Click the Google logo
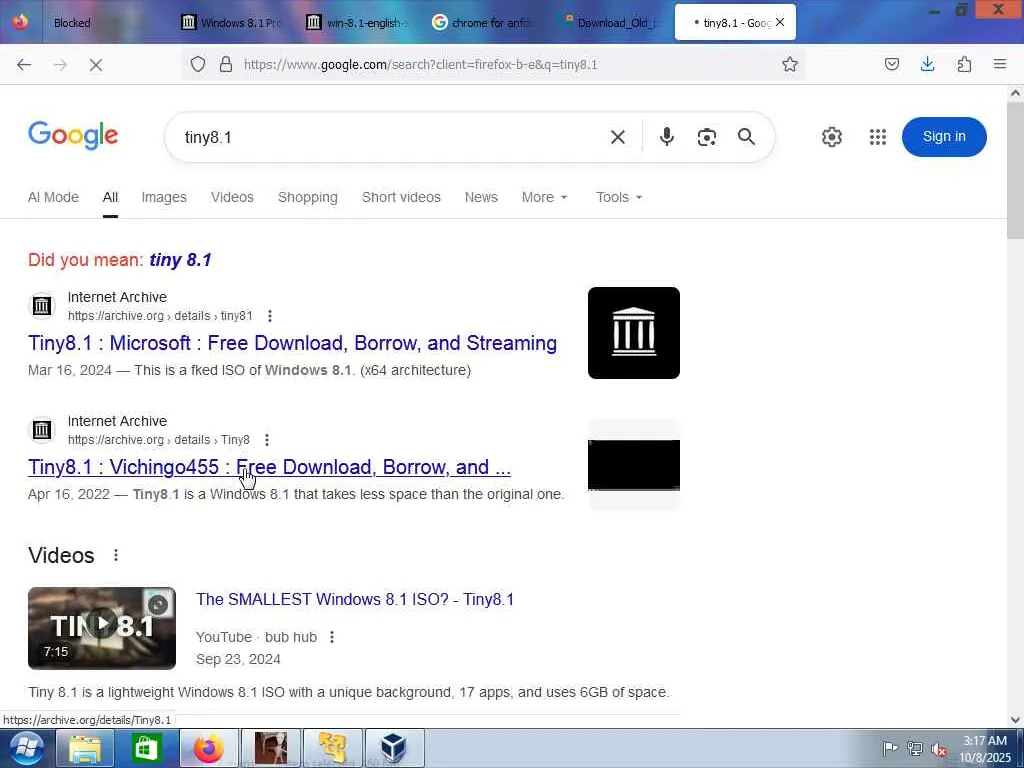The image size is (1024, 768). pyautogui.click(x=73, y=135)
